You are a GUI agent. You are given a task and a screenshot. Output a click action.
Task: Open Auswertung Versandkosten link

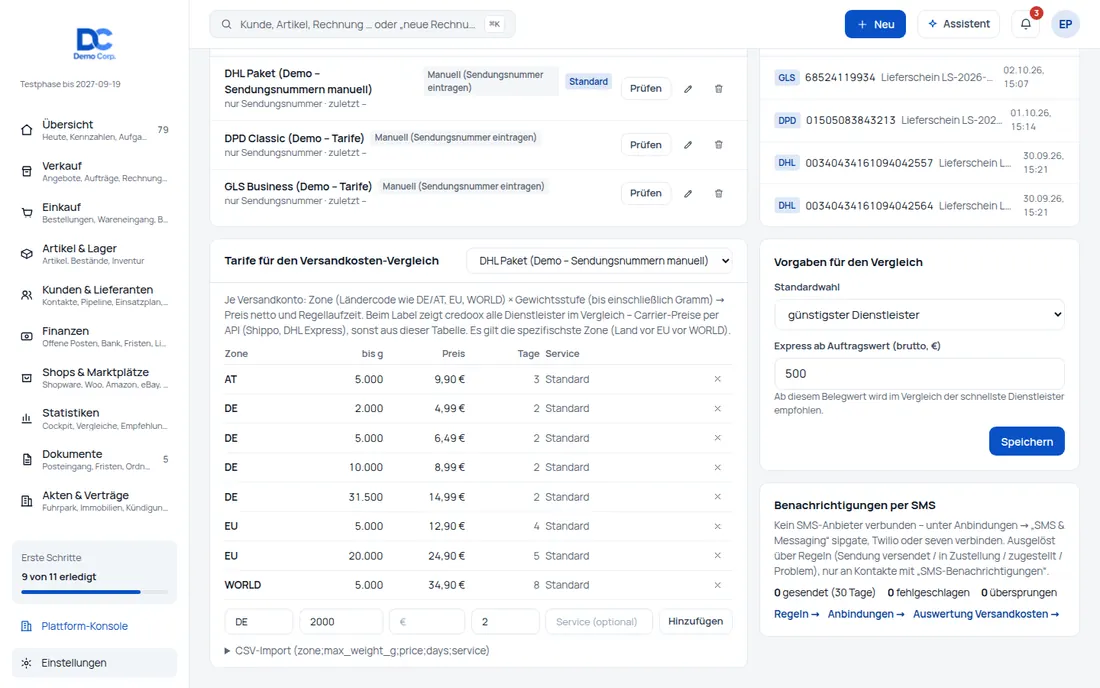coord(986,614)
